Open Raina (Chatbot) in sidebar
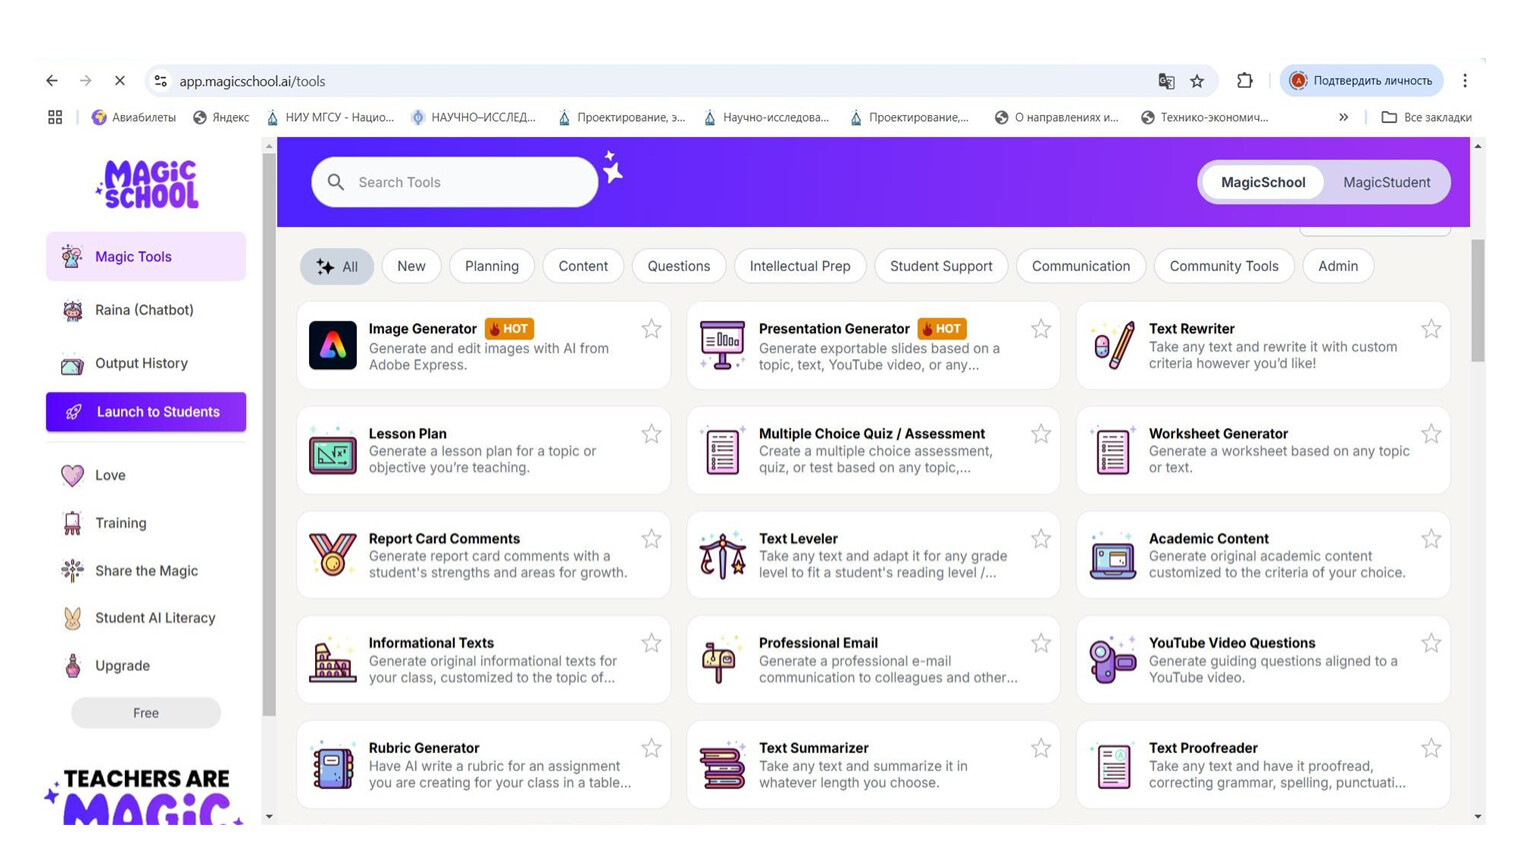The height and width of the screenshot is (864, 1533). click(146, 310)
